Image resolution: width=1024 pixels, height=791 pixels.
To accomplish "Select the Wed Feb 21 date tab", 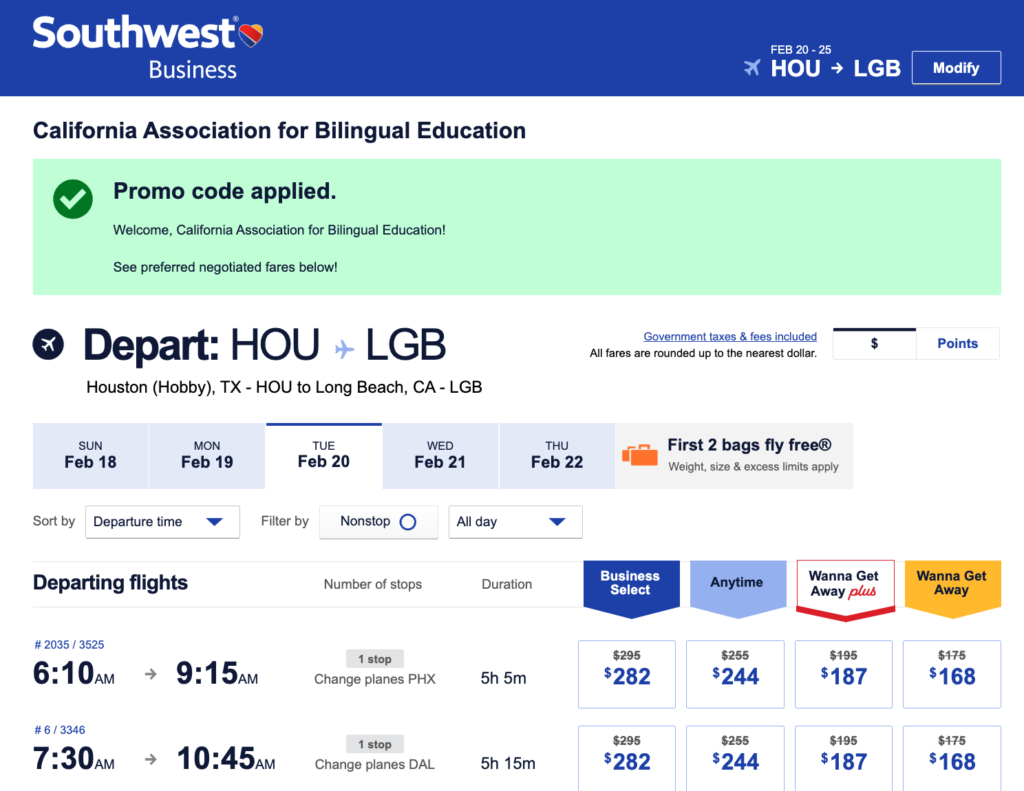I will coord(440,455).
